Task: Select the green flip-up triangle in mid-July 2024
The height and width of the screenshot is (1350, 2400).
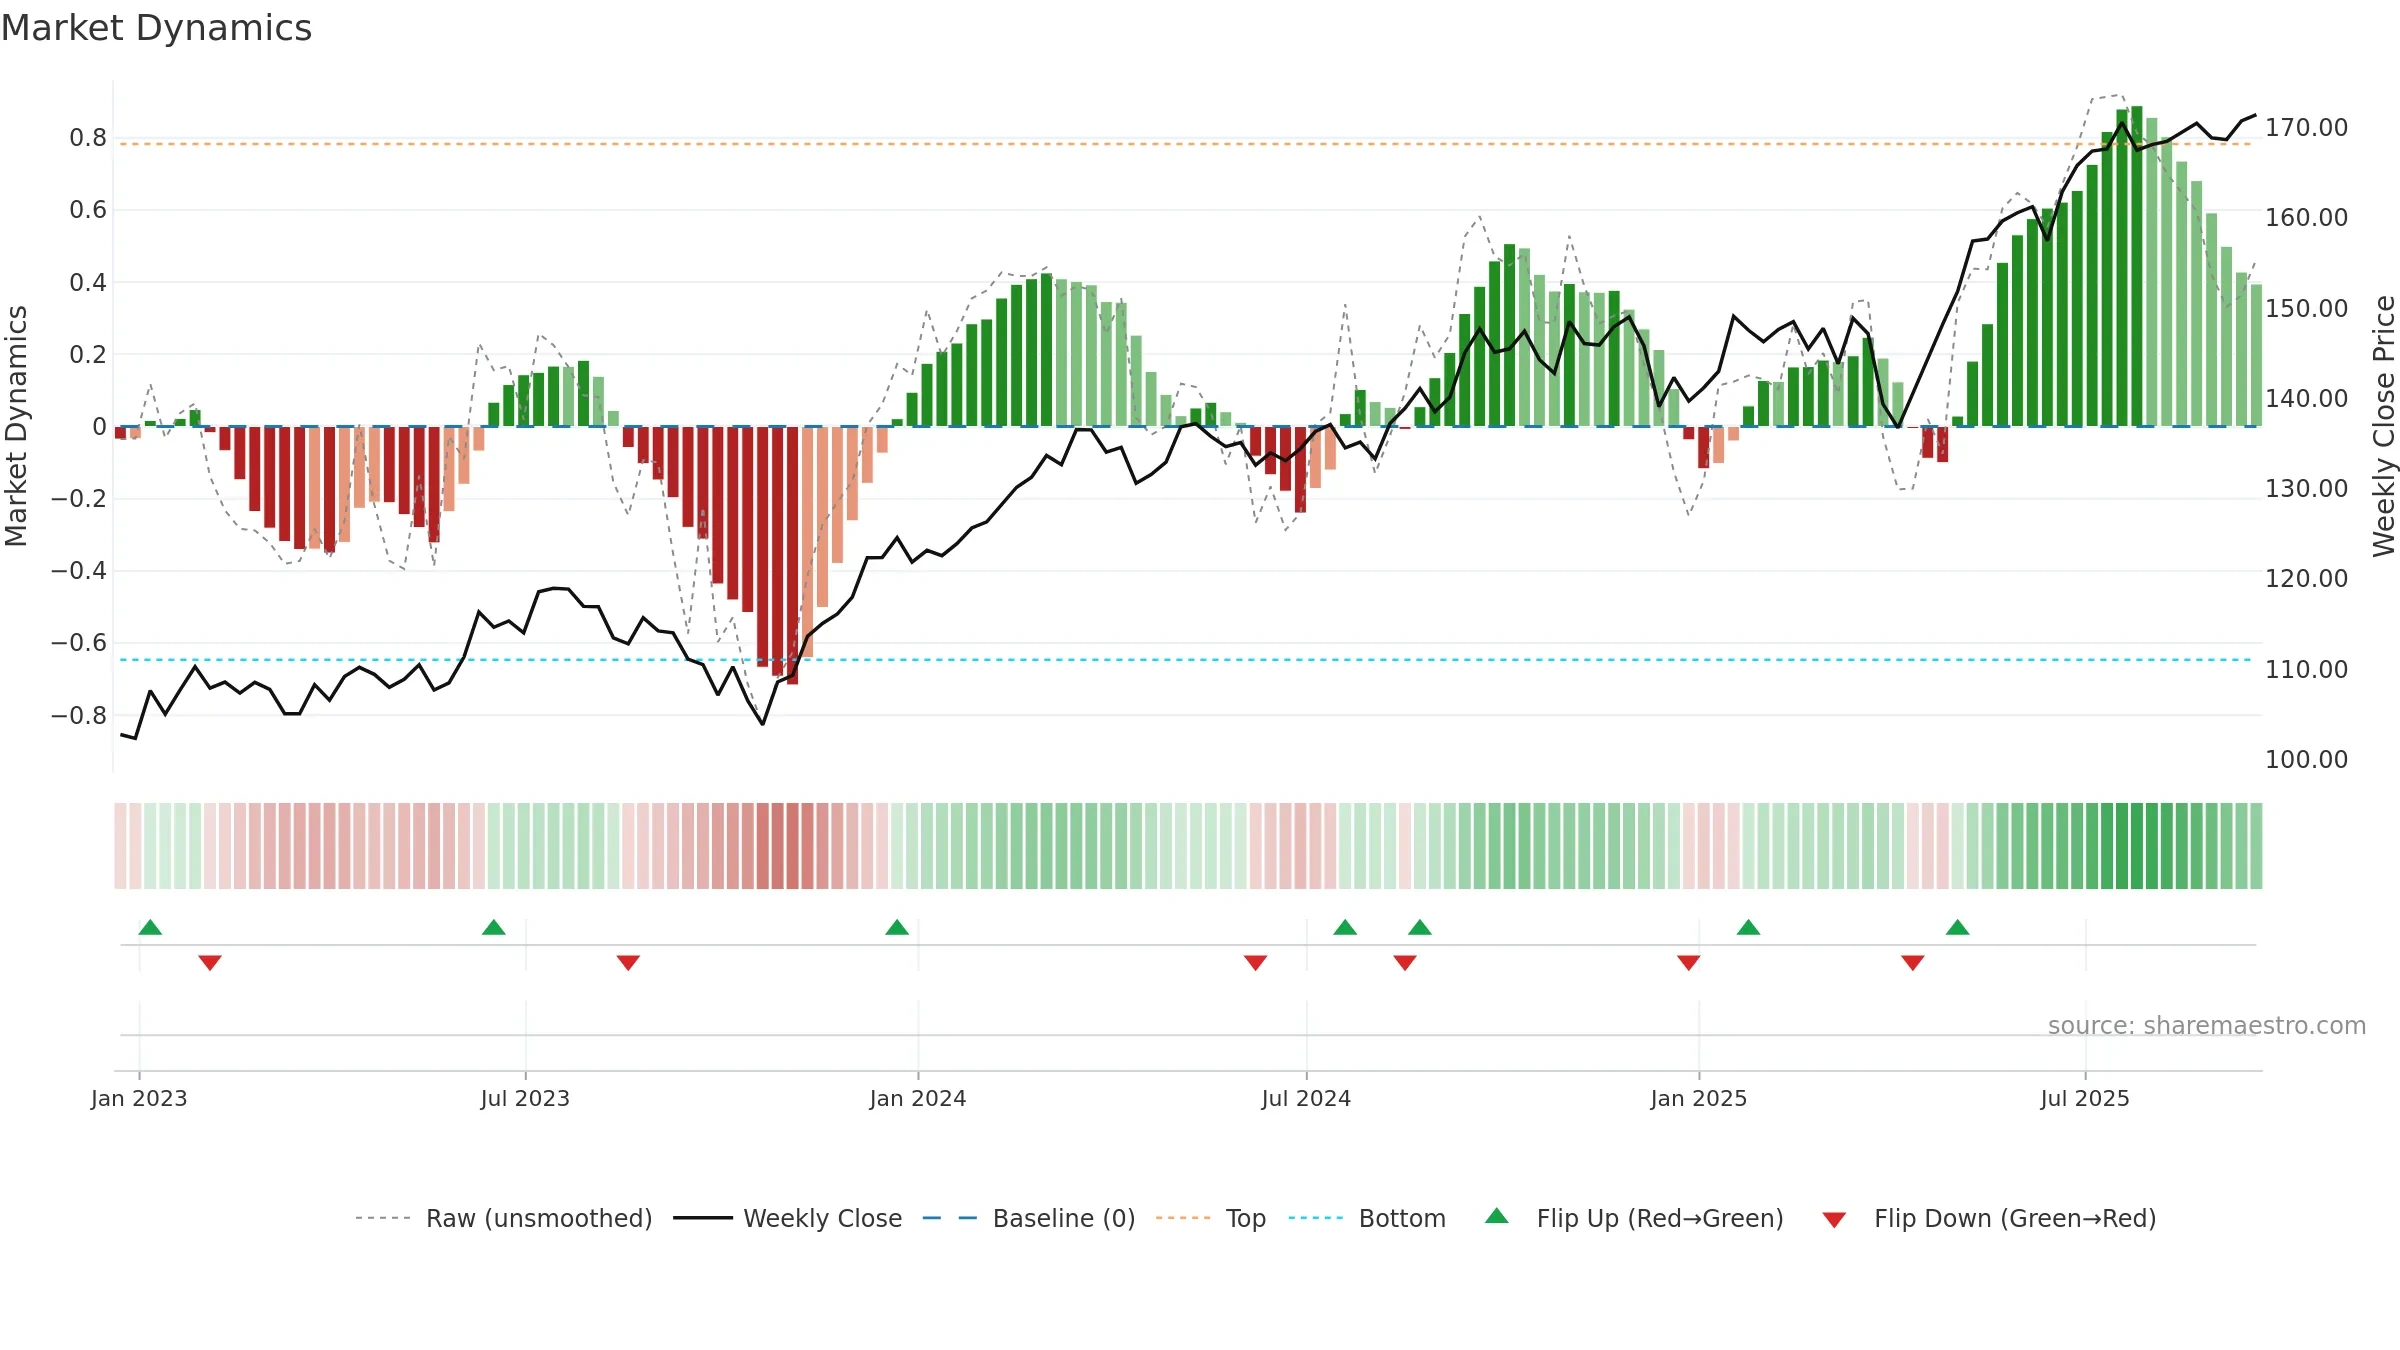Action: 1345,927
